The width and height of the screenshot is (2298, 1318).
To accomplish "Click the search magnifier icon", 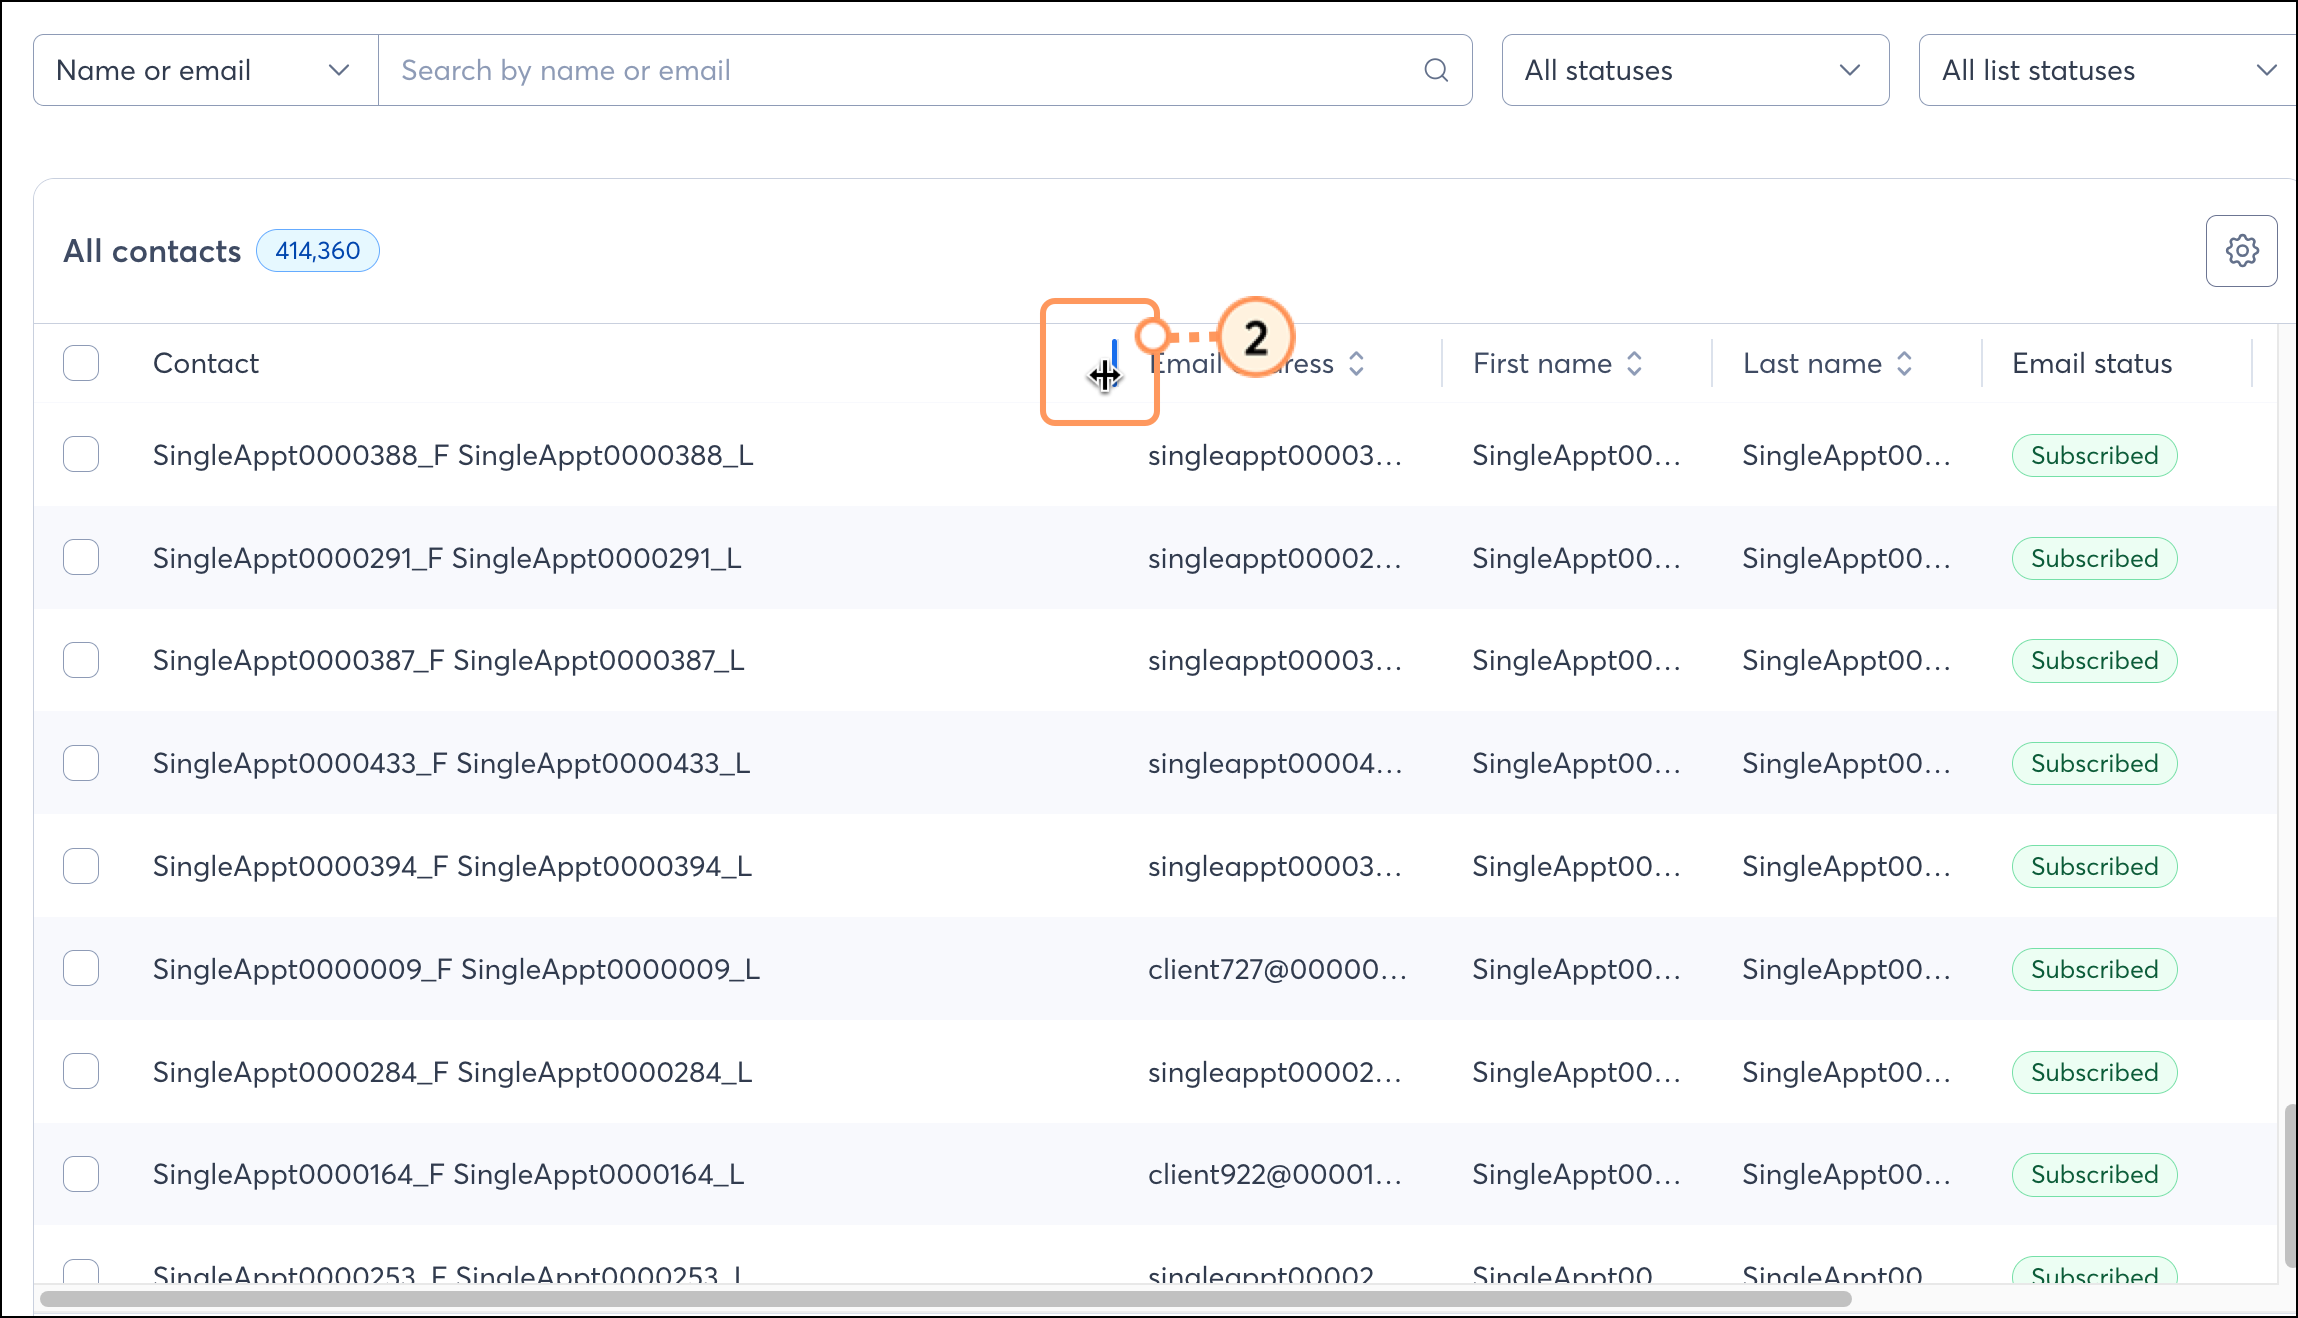I will (1436, 70).
